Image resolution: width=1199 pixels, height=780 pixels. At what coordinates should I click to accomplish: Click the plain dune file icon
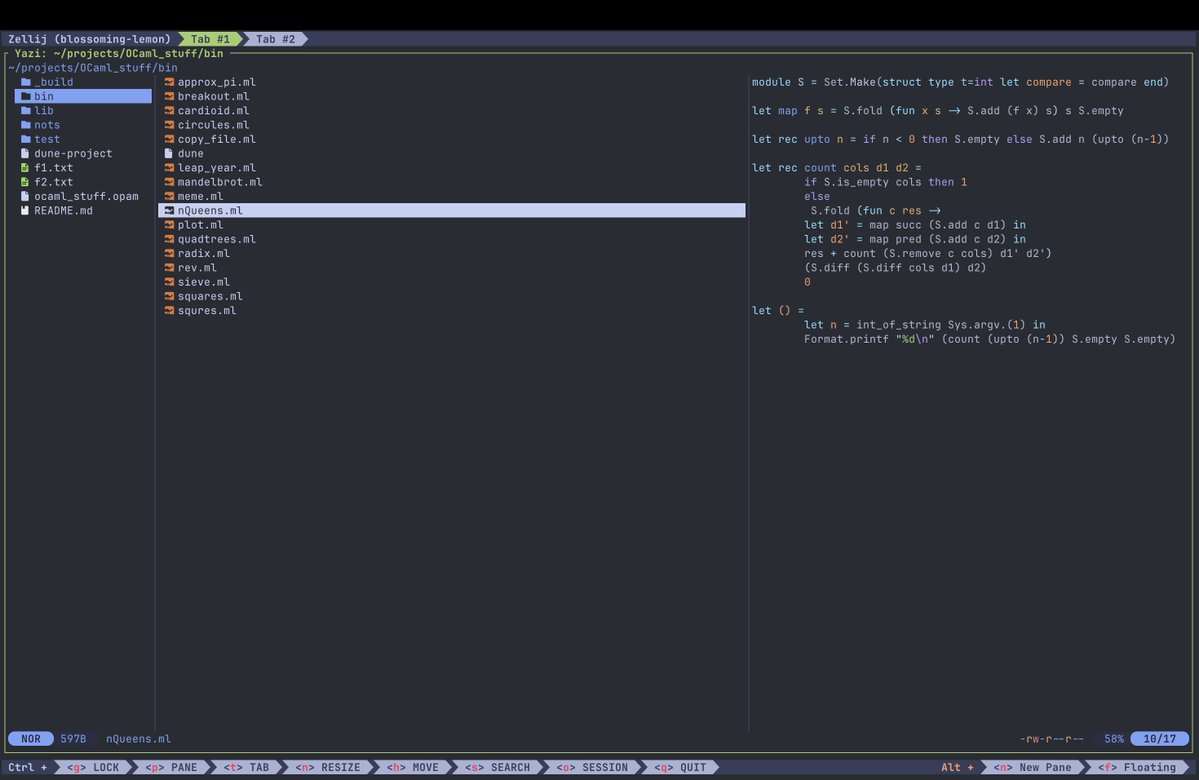168,153
